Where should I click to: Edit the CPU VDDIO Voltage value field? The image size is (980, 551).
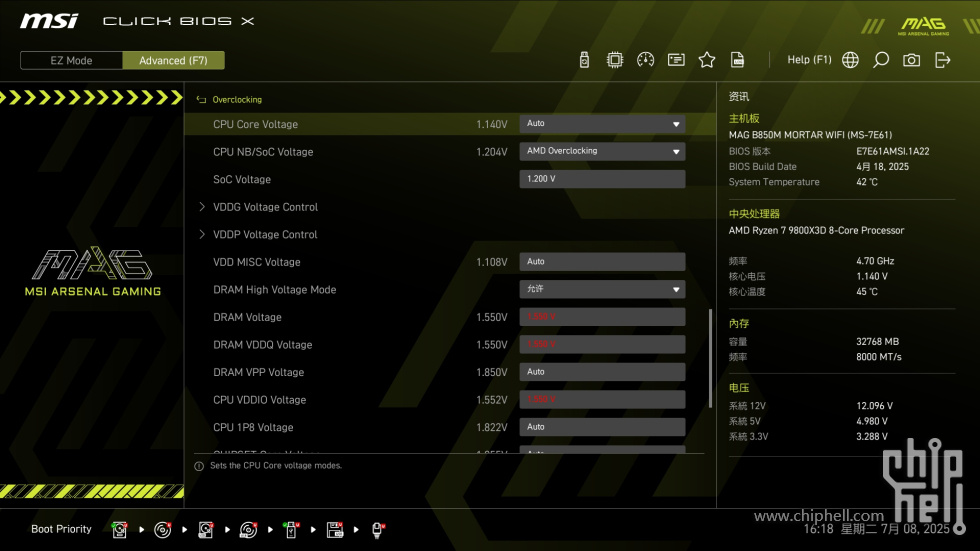point(602,399)
